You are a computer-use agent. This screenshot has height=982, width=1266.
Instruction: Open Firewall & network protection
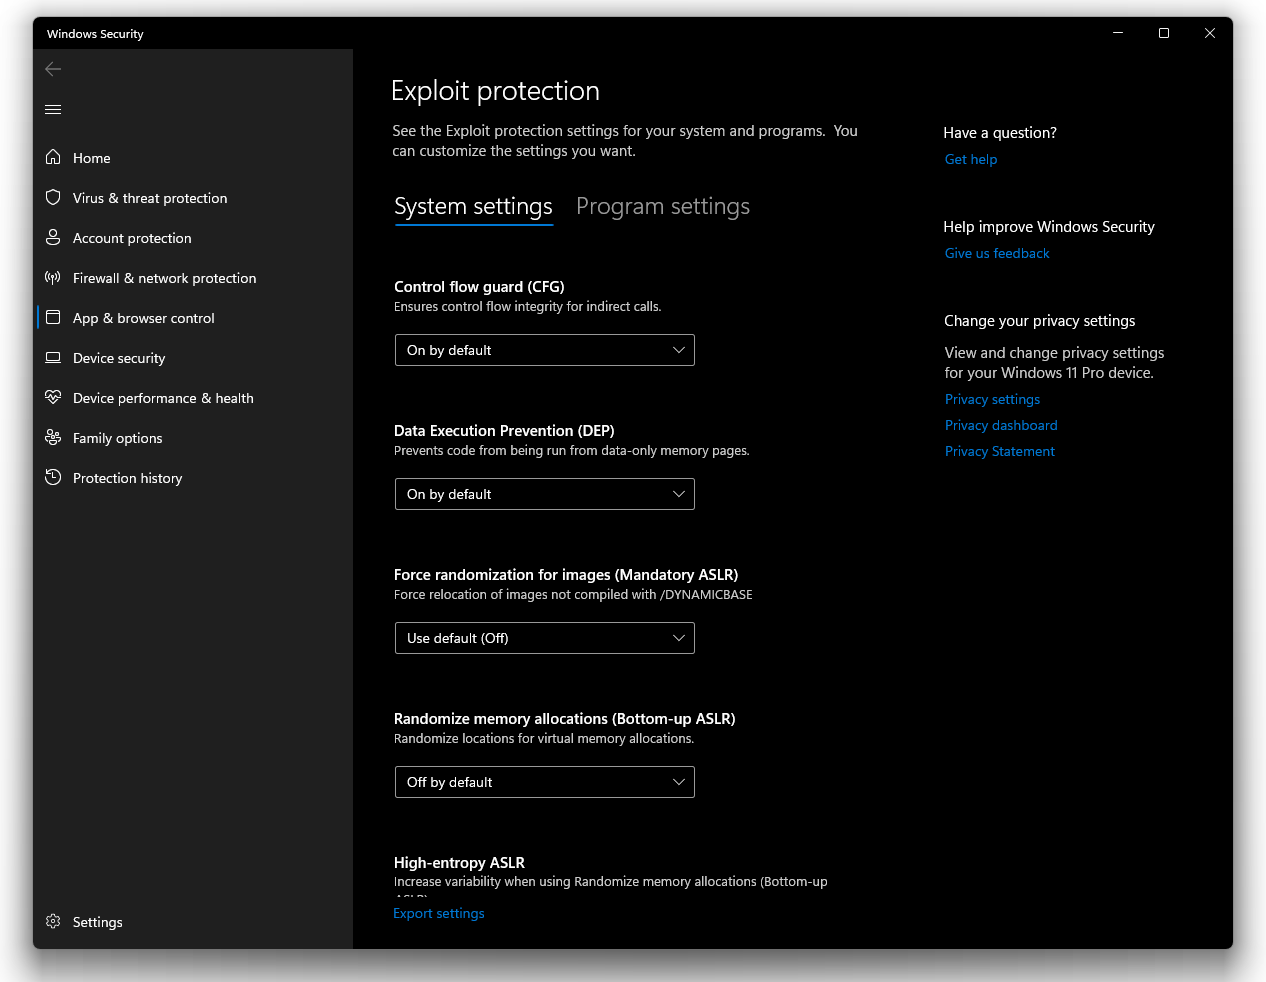[164, 277]
